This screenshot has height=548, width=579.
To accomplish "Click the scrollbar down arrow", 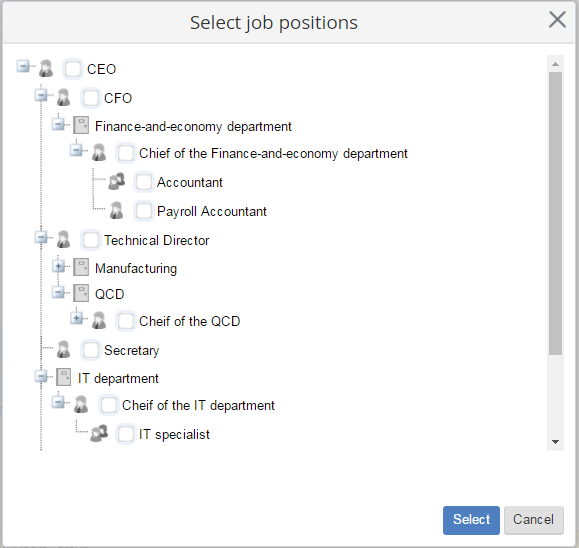I will [555, 442].
